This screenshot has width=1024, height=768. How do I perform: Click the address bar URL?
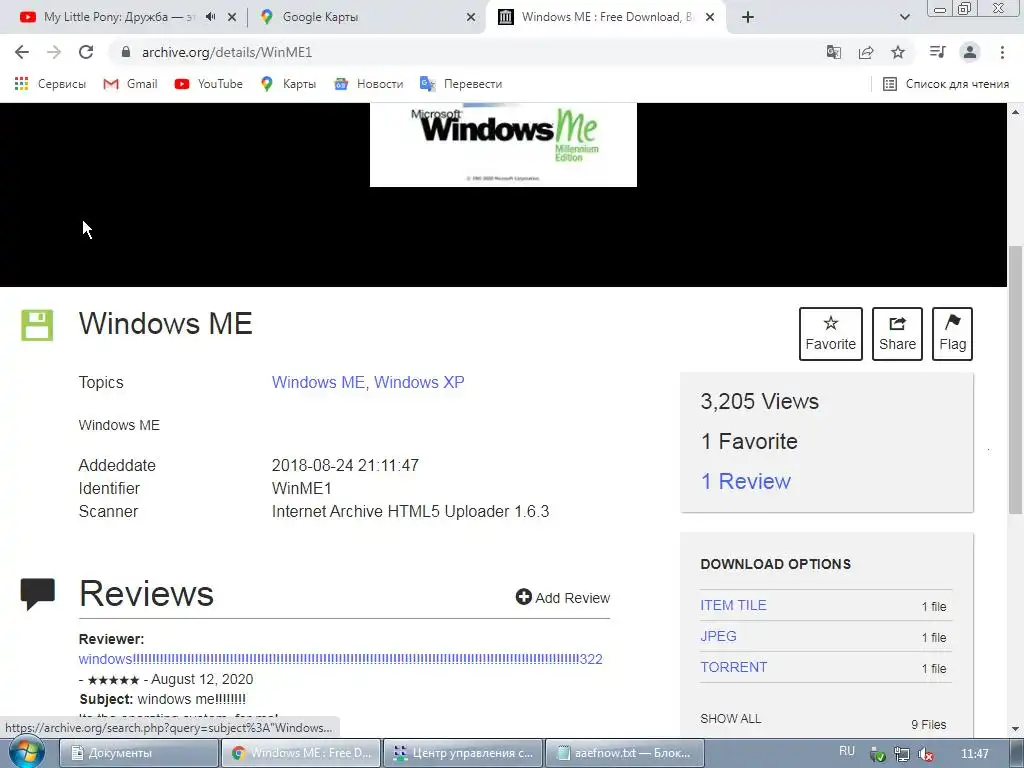(227, 52)
